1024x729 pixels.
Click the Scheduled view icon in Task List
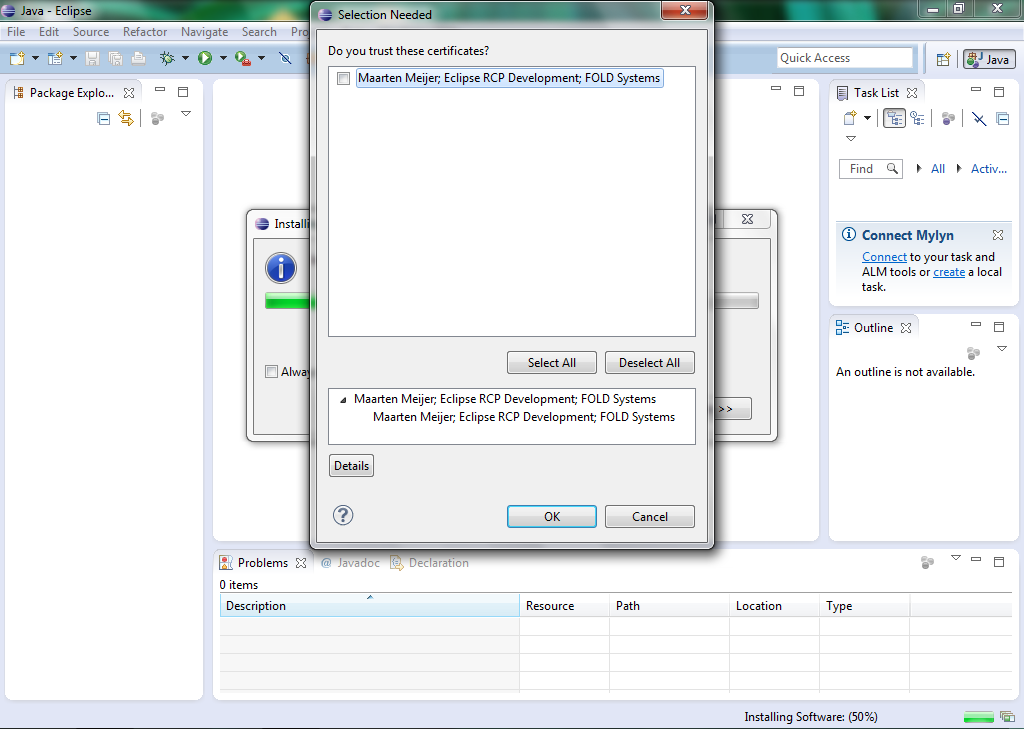click(917, 118)
